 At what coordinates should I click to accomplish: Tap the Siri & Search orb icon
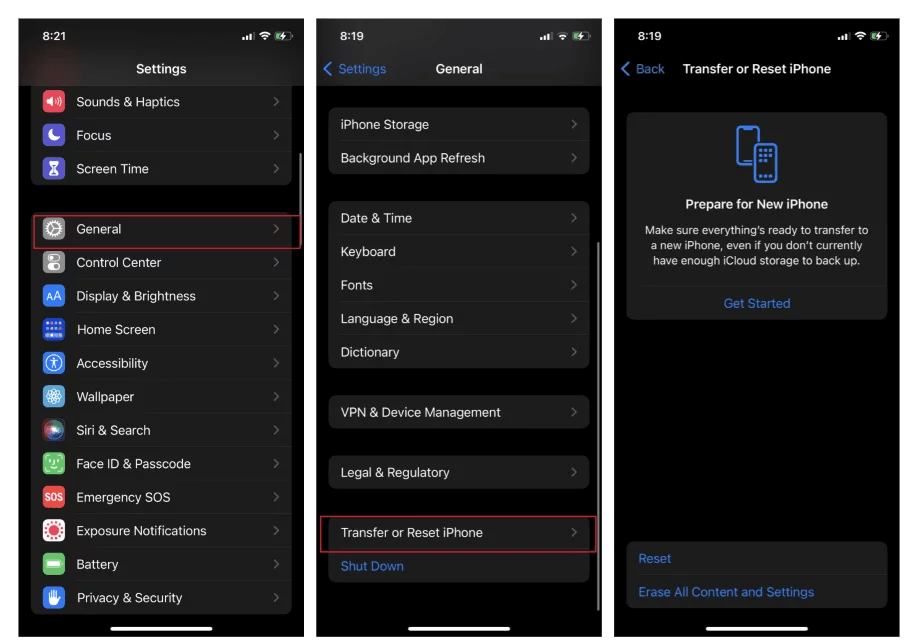(54, 430)
